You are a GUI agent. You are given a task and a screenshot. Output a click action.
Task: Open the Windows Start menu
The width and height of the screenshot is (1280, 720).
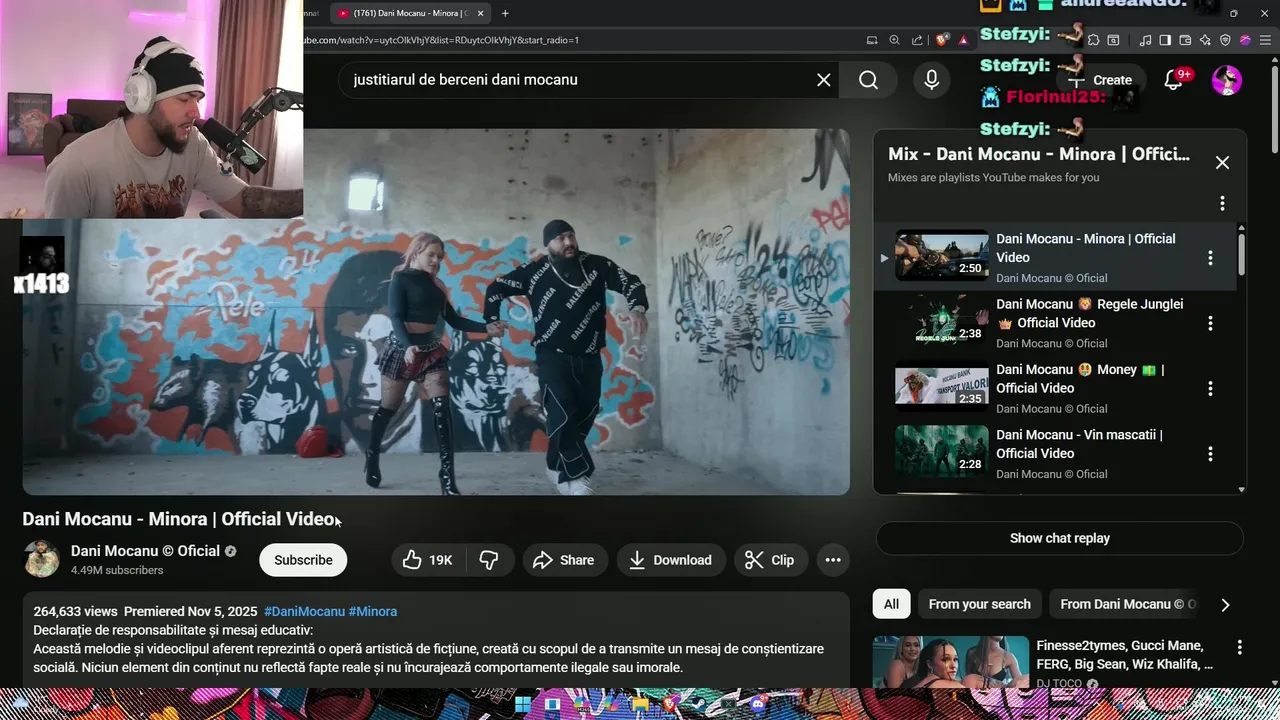tap(523, 704)
